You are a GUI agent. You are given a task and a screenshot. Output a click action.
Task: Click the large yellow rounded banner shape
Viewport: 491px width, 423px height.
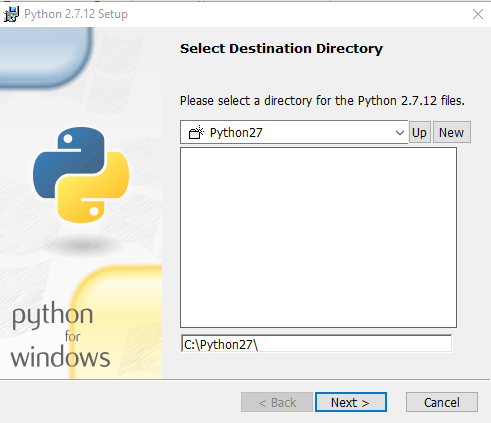pyautogui.click(x=118, y=322)
